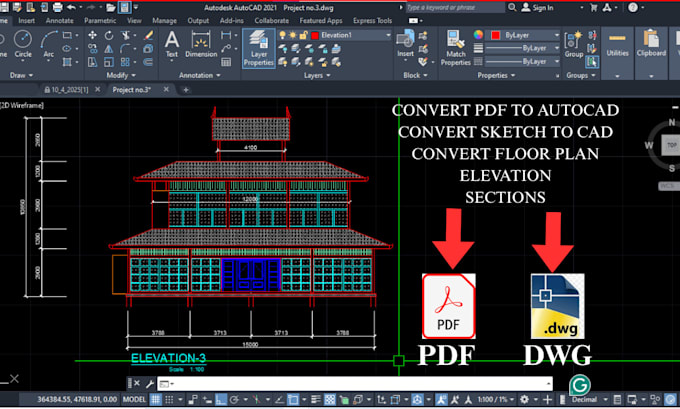The height and width of the screenshot is (409, 680).
Task: Expand the Layers panel
Action: pos(317,75)
